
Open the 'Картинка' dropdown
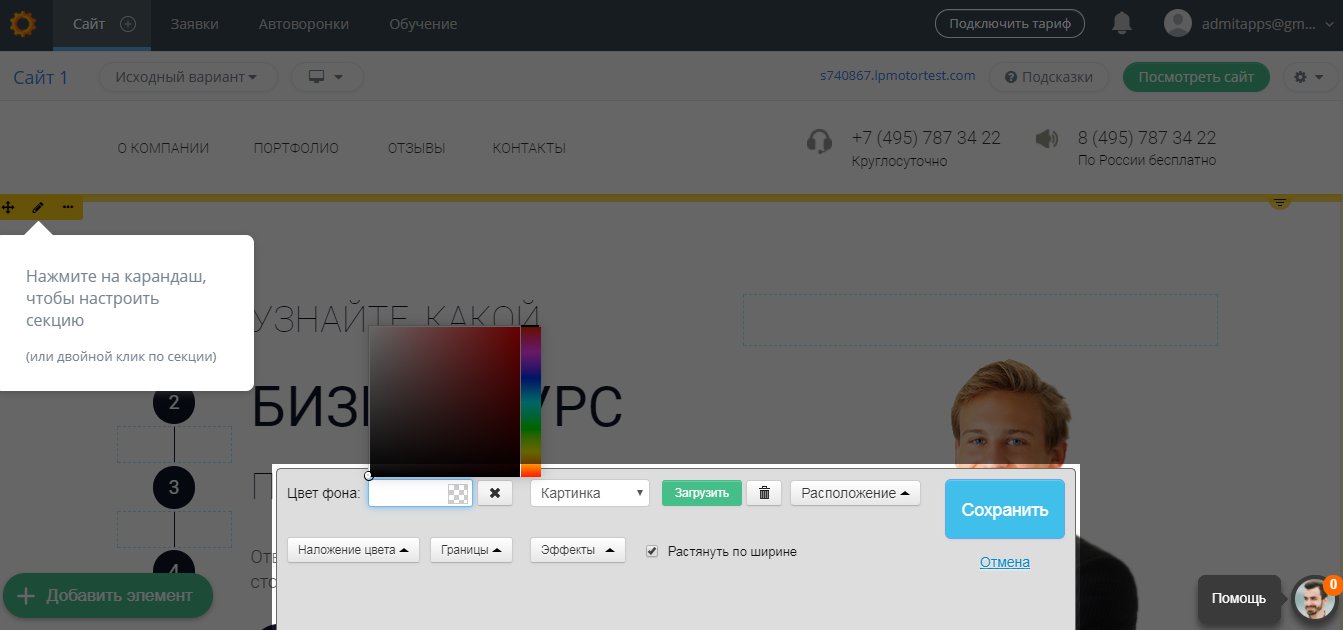point(589,492)
